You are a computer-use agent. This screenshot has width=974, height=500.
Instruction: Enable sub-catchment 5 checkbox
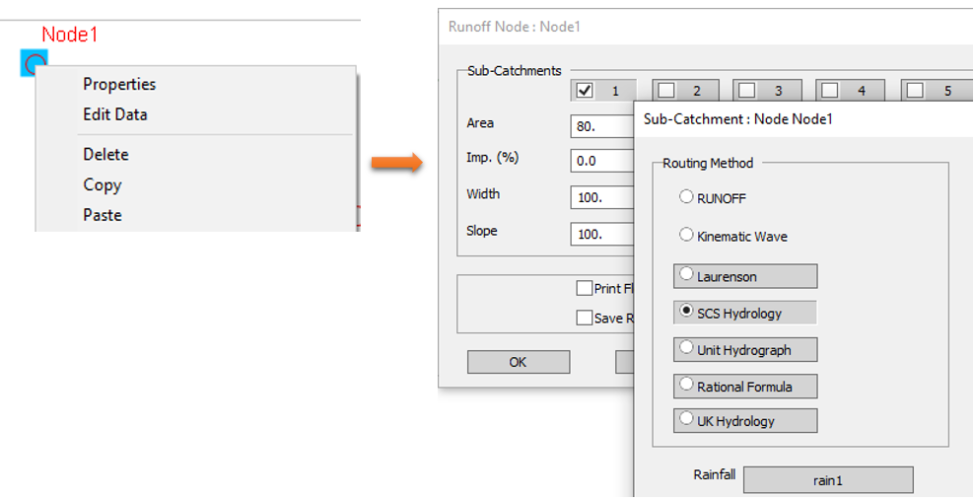(x=915, y=91)
